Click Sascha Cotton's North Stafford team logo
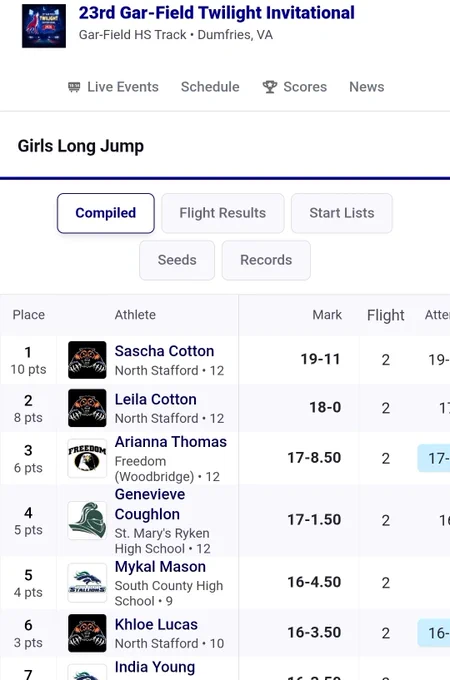The width and height of the screenshot is (450, 680). (x=87, y=360)
